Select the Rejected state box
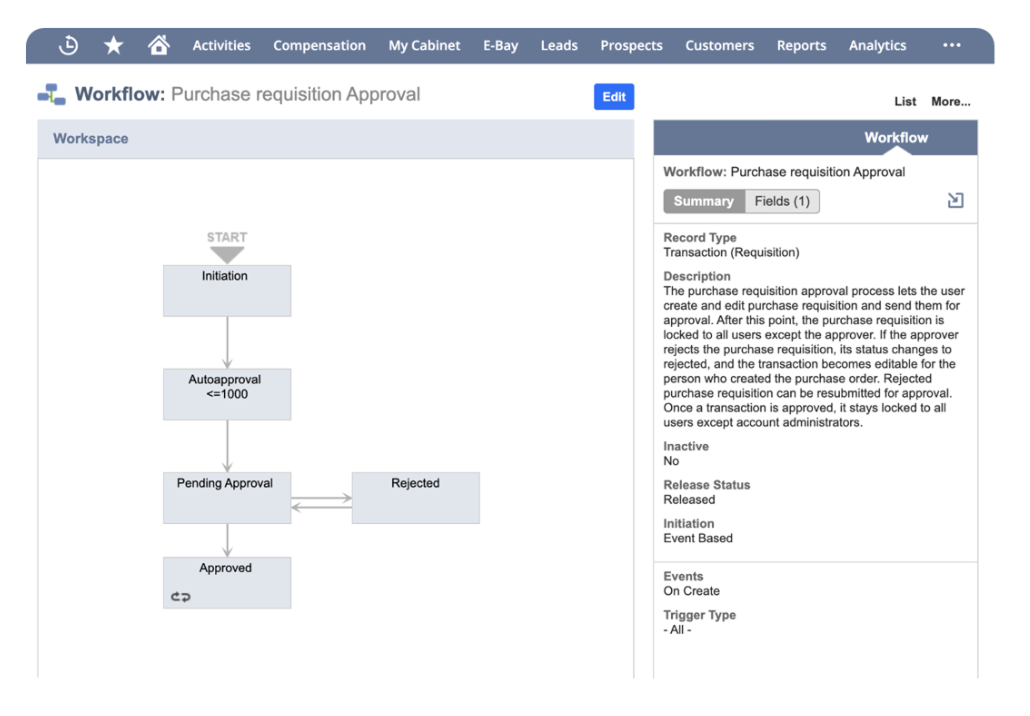 tap(416, 497)
